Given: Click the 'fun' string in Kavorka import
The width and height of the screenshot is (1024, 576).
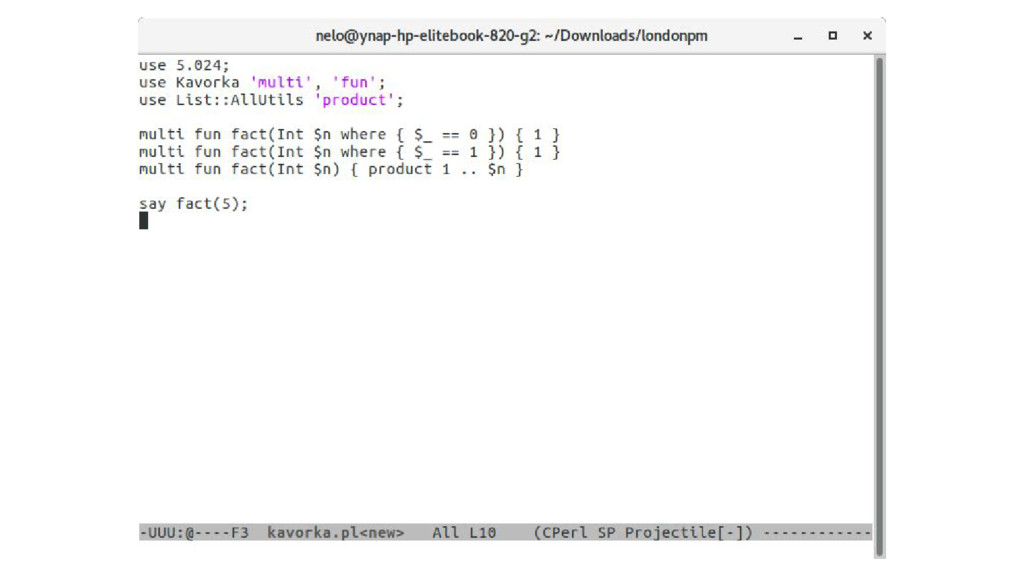Looking at the screenshot, I should tap(355, 82).
